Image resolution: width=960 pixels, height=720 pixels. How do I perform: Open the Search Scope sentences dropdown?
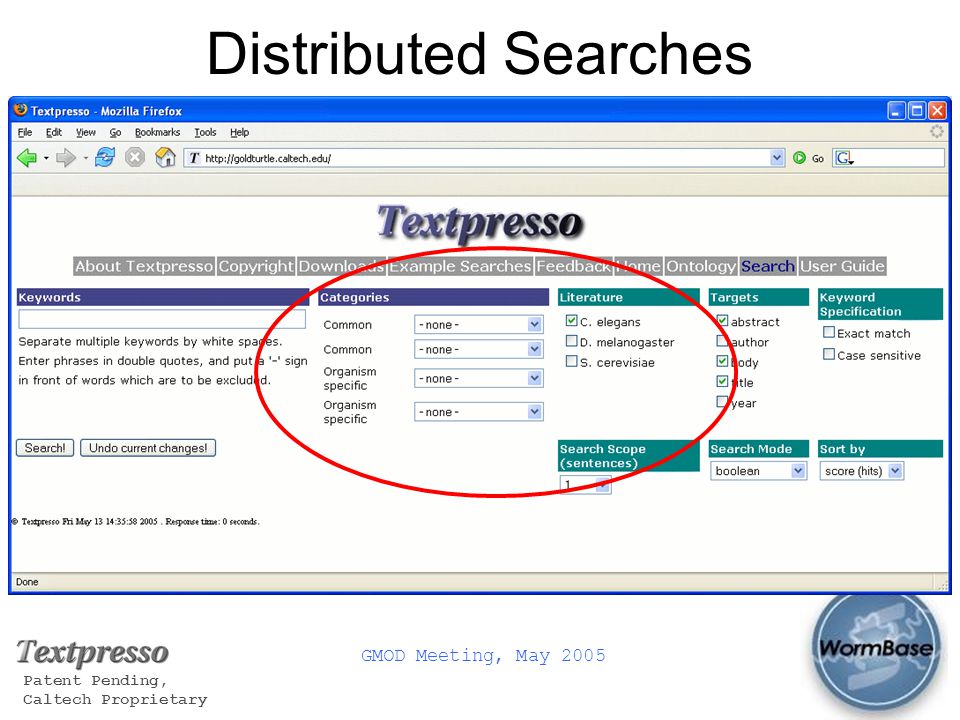(585, 484)
